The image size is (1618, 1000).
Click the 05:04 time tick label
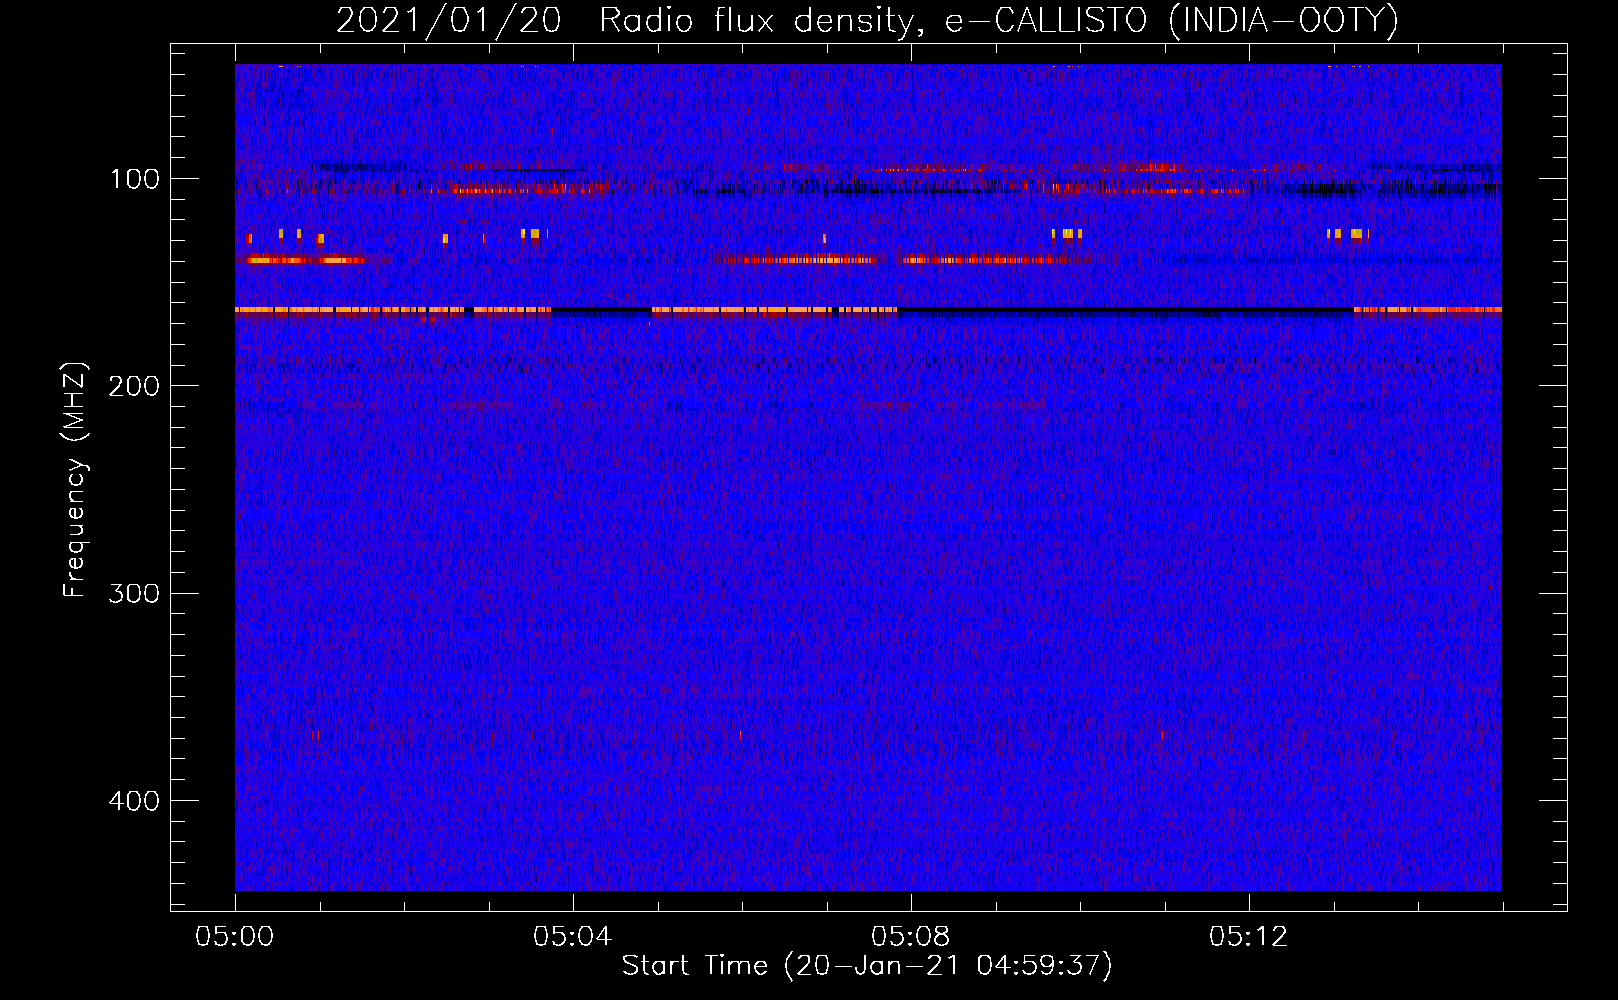pos(572,937)
